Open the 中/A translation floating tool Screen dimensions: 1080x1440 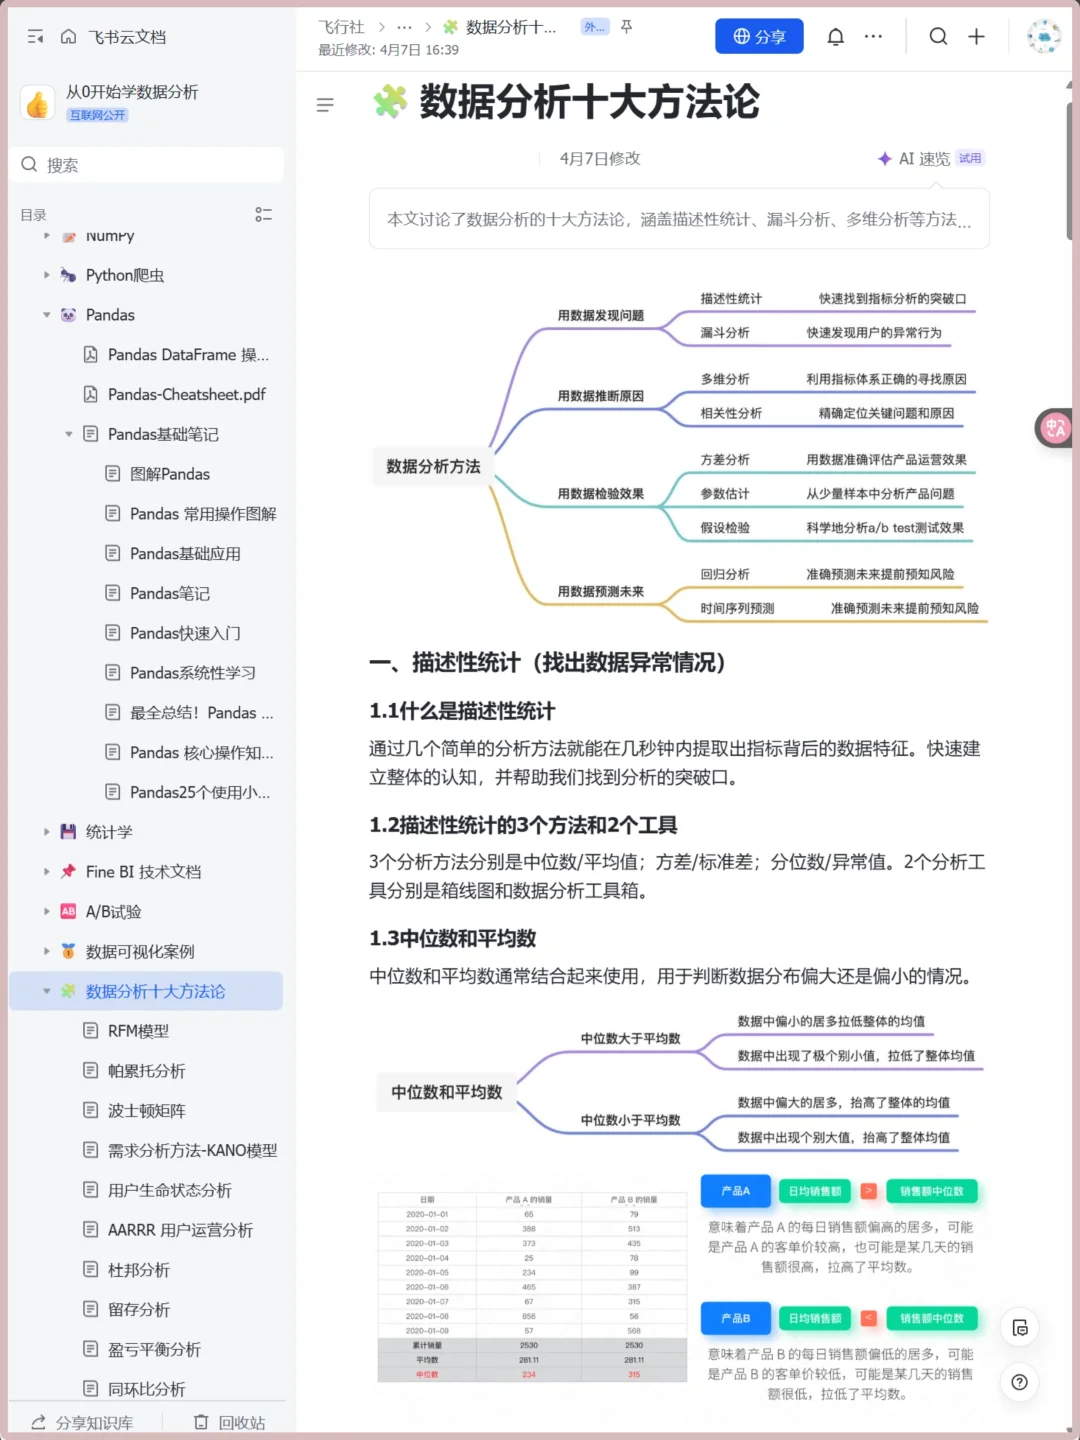point(1053,428)
